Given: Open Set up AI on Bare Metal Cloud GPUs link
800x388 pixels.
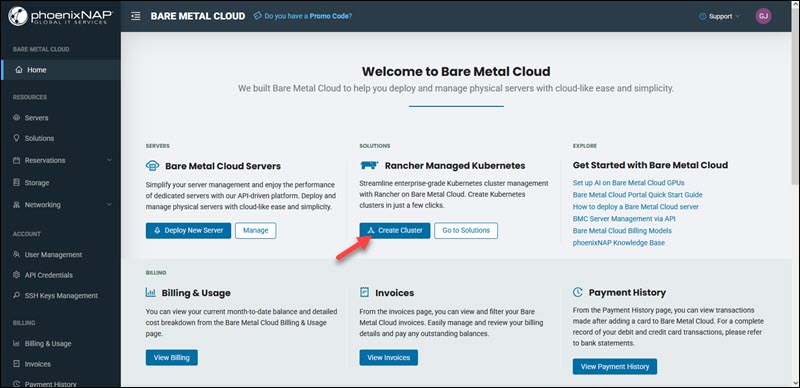Looking at the screenshot, I should pyautogui.click(x=629, y=182).
